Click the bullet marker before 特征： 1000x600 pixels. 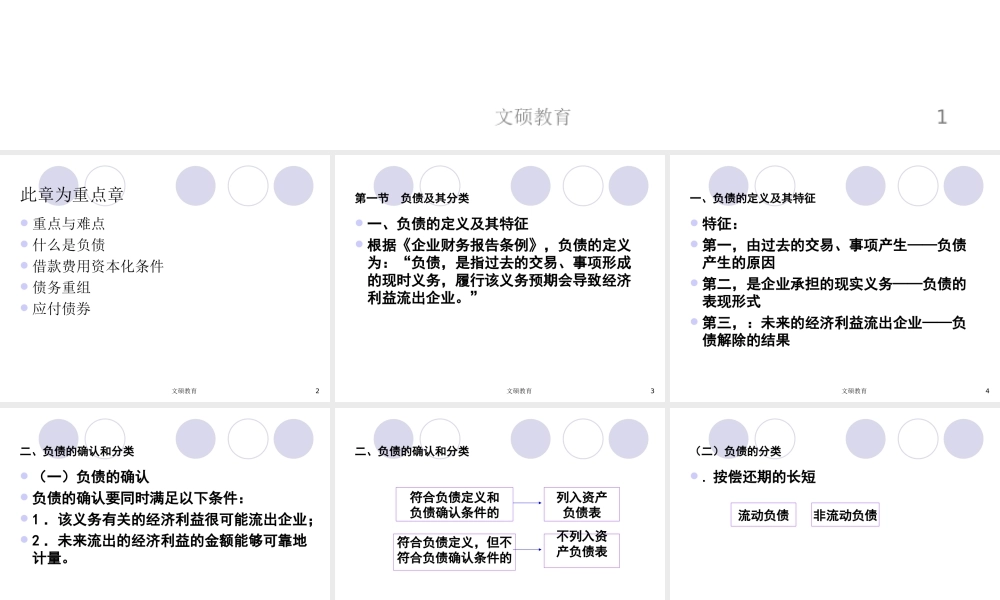[692, 224]
